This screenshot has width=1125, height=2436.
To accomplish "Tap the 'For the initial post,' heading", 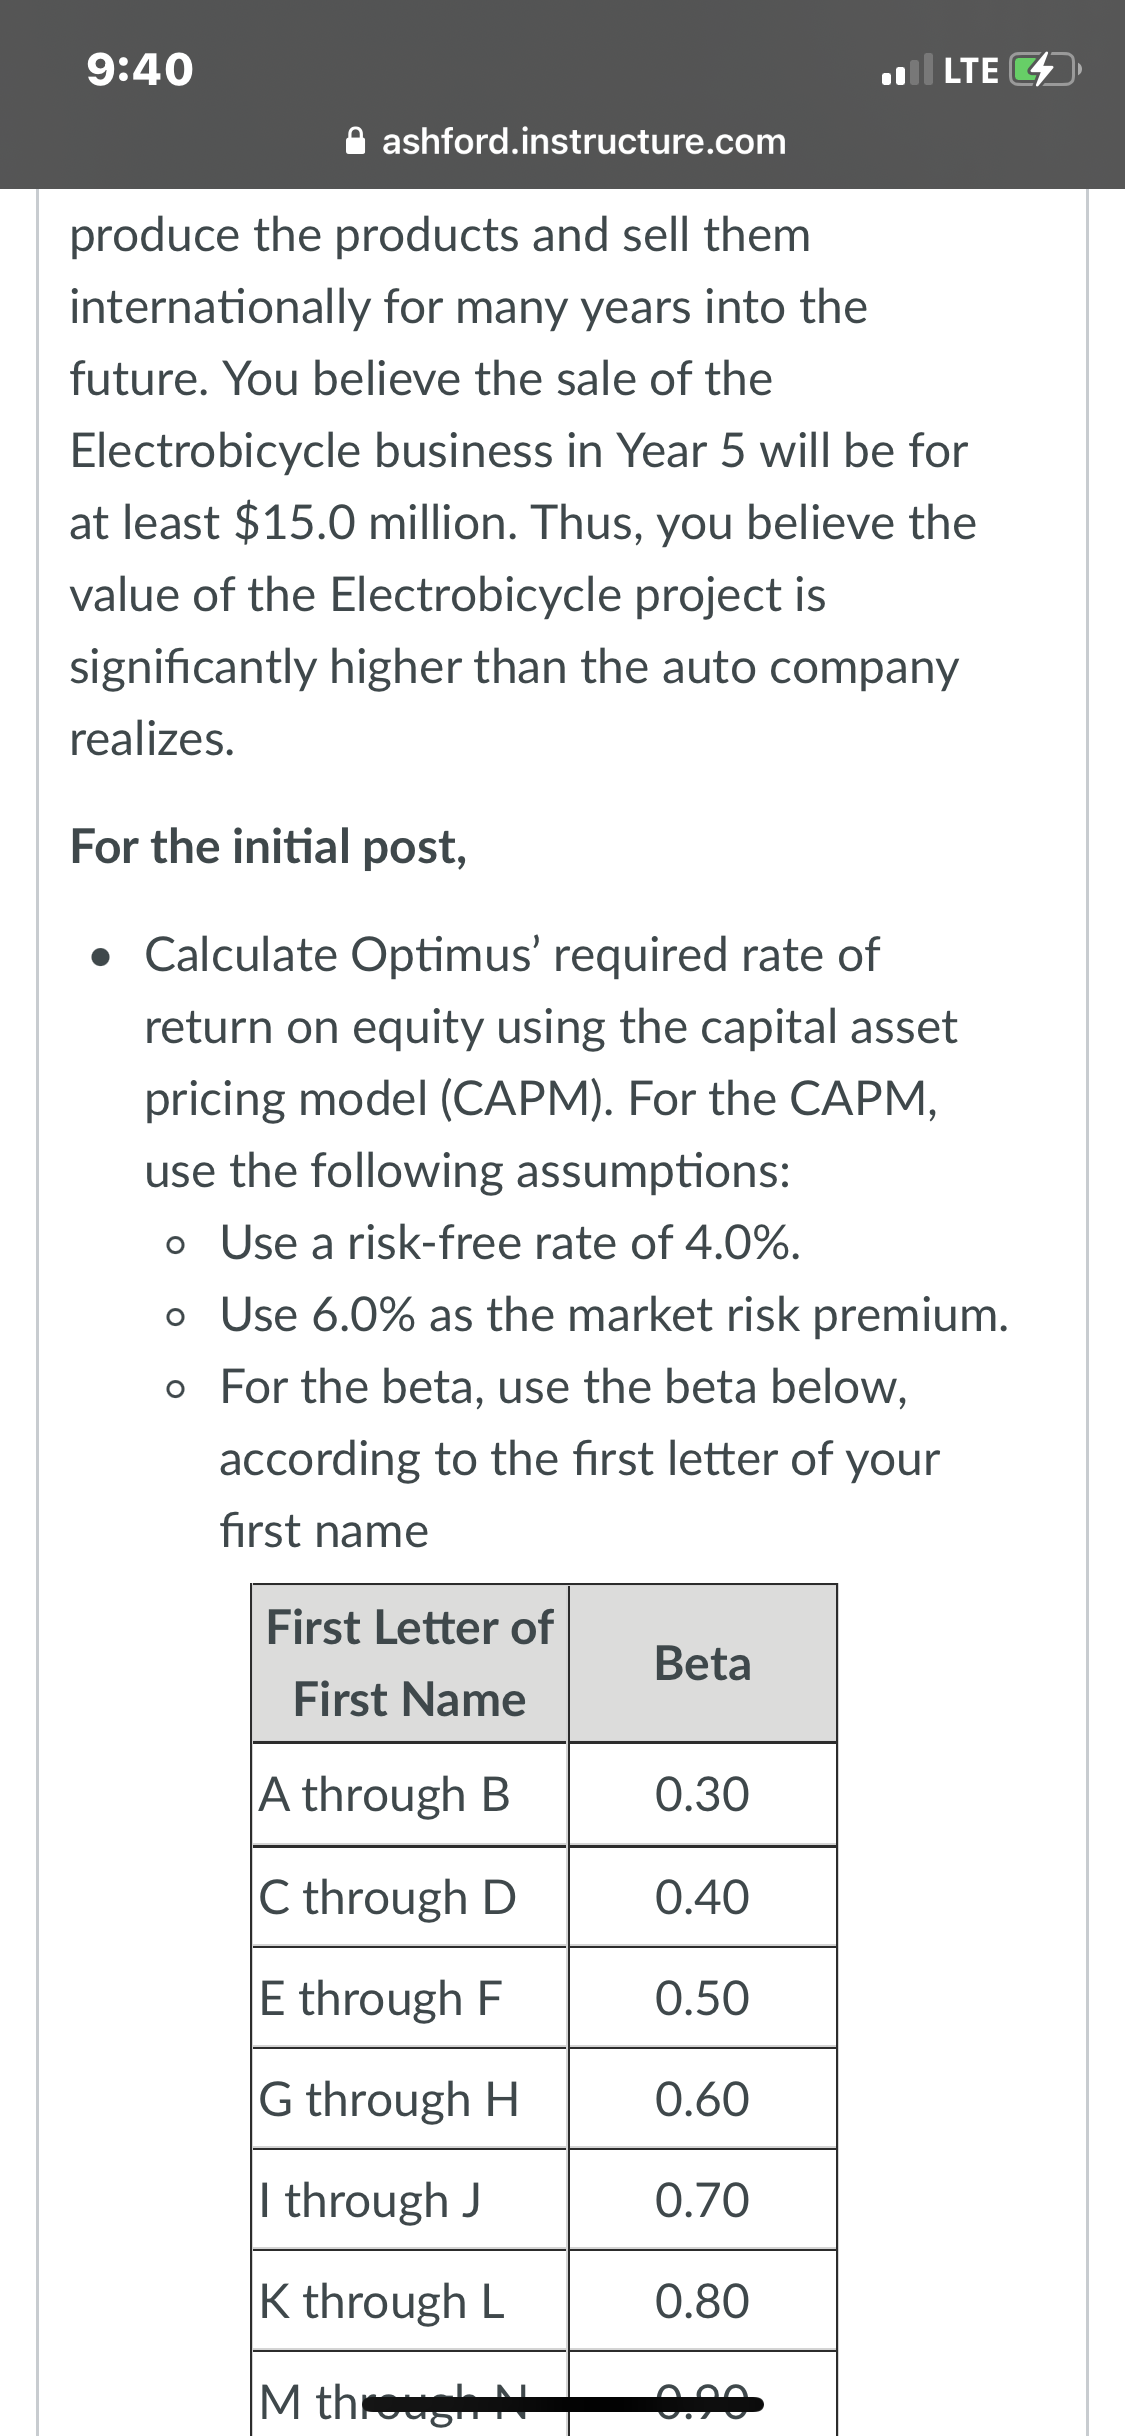I will click(x=268, y=846).
